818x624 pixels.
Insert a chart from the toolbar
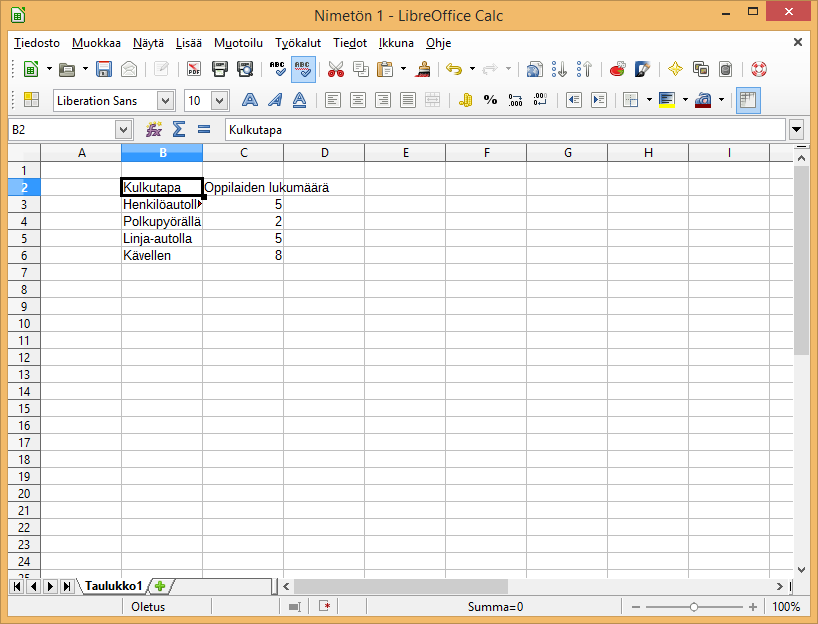pyautogui.click(x=617, y=69)
